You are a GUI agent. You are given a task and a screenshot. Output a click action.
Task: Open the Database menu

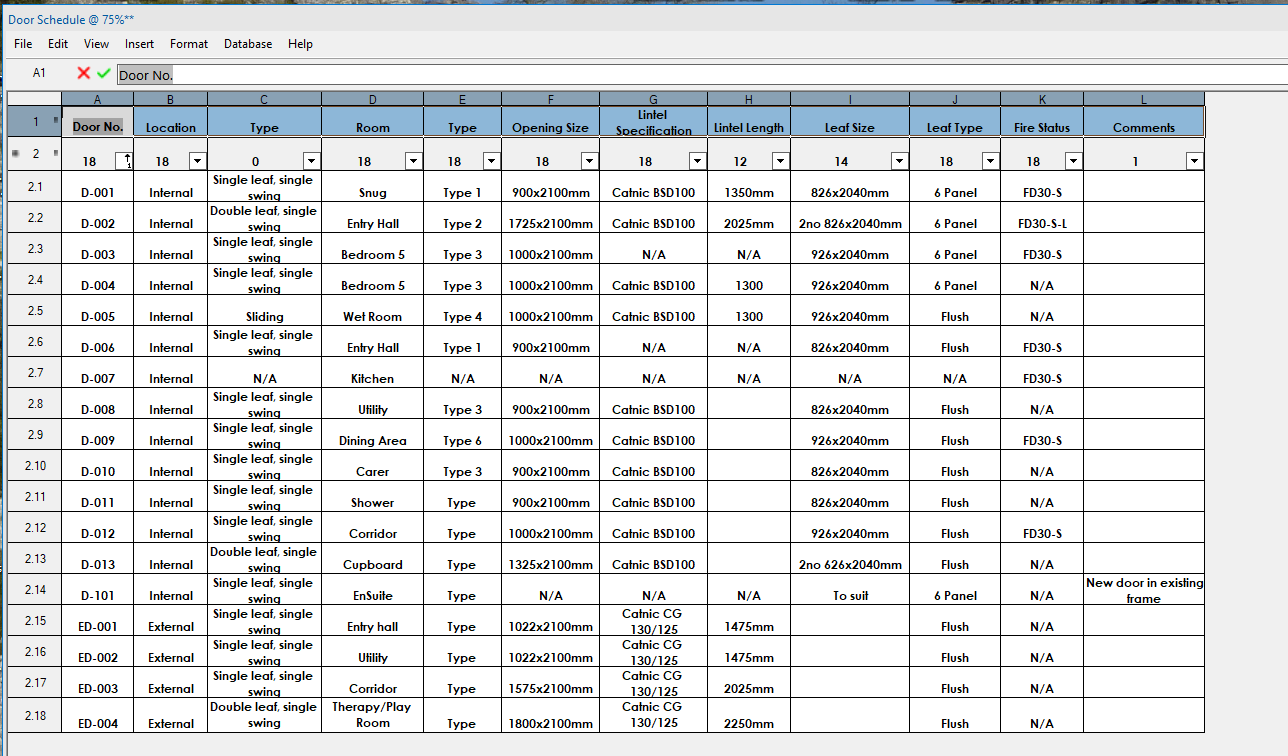click(247, 44)
